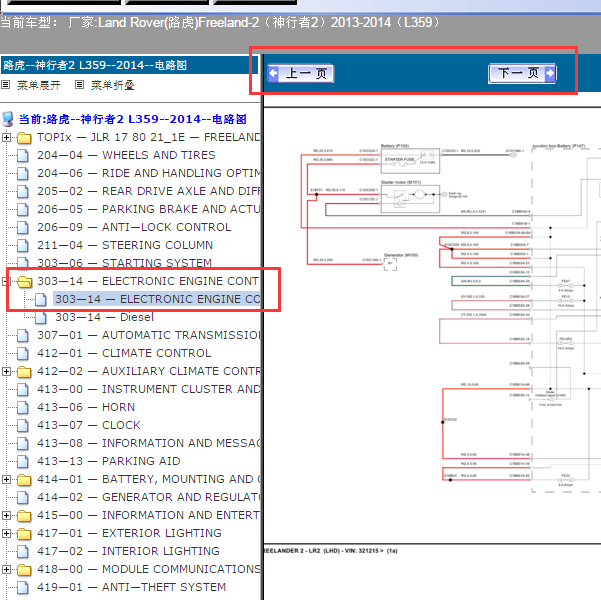Image resolution: width=601 pixels, height=600 pixels.
Task: Click the 303-14 open folder icon
Action: tap(25, 282)
